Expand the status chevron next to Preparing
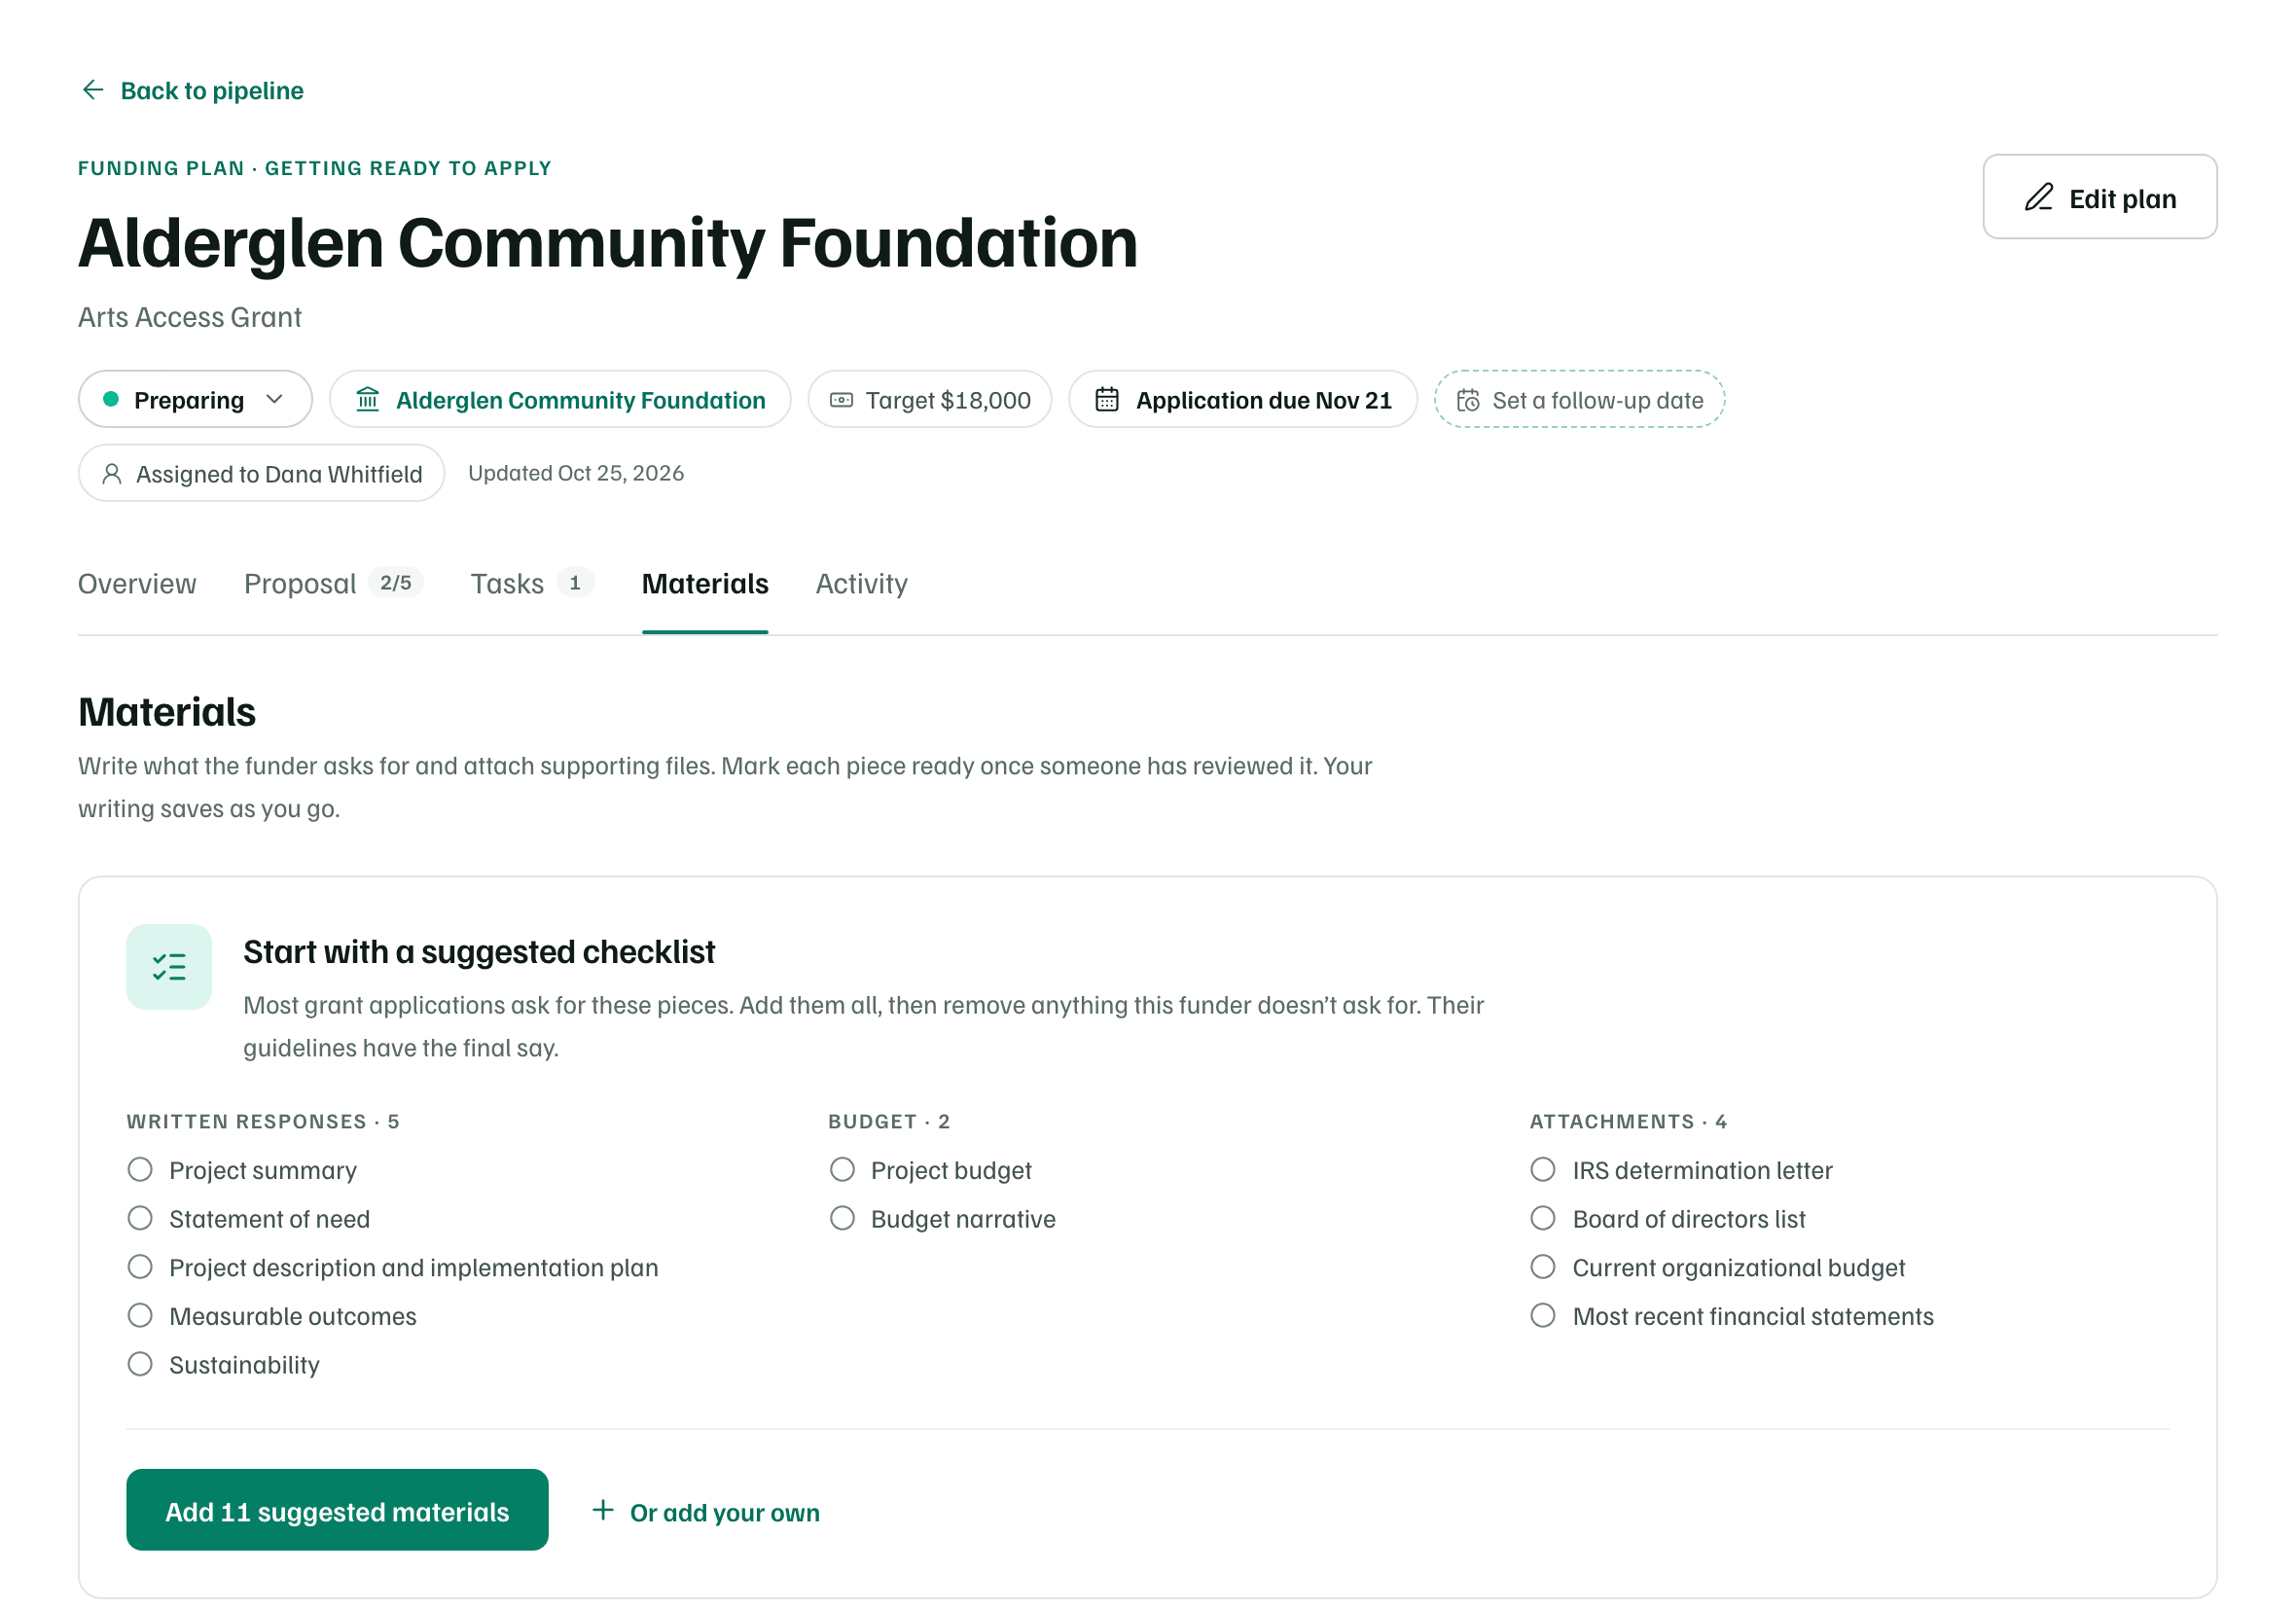 click(274, 400)
